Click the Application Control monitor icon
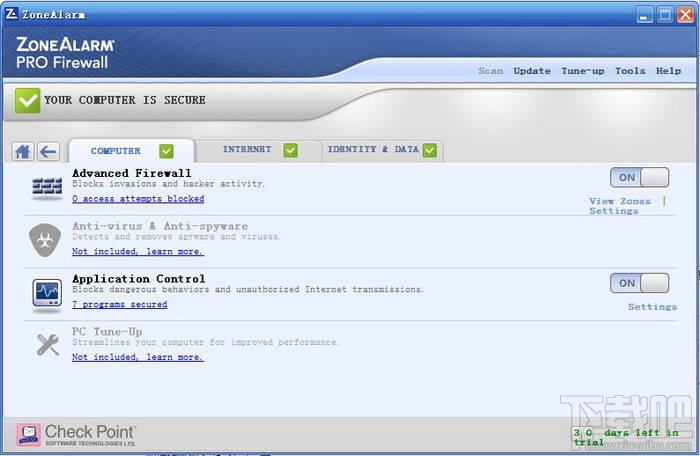The image size is (700, 456). (47, 293)
